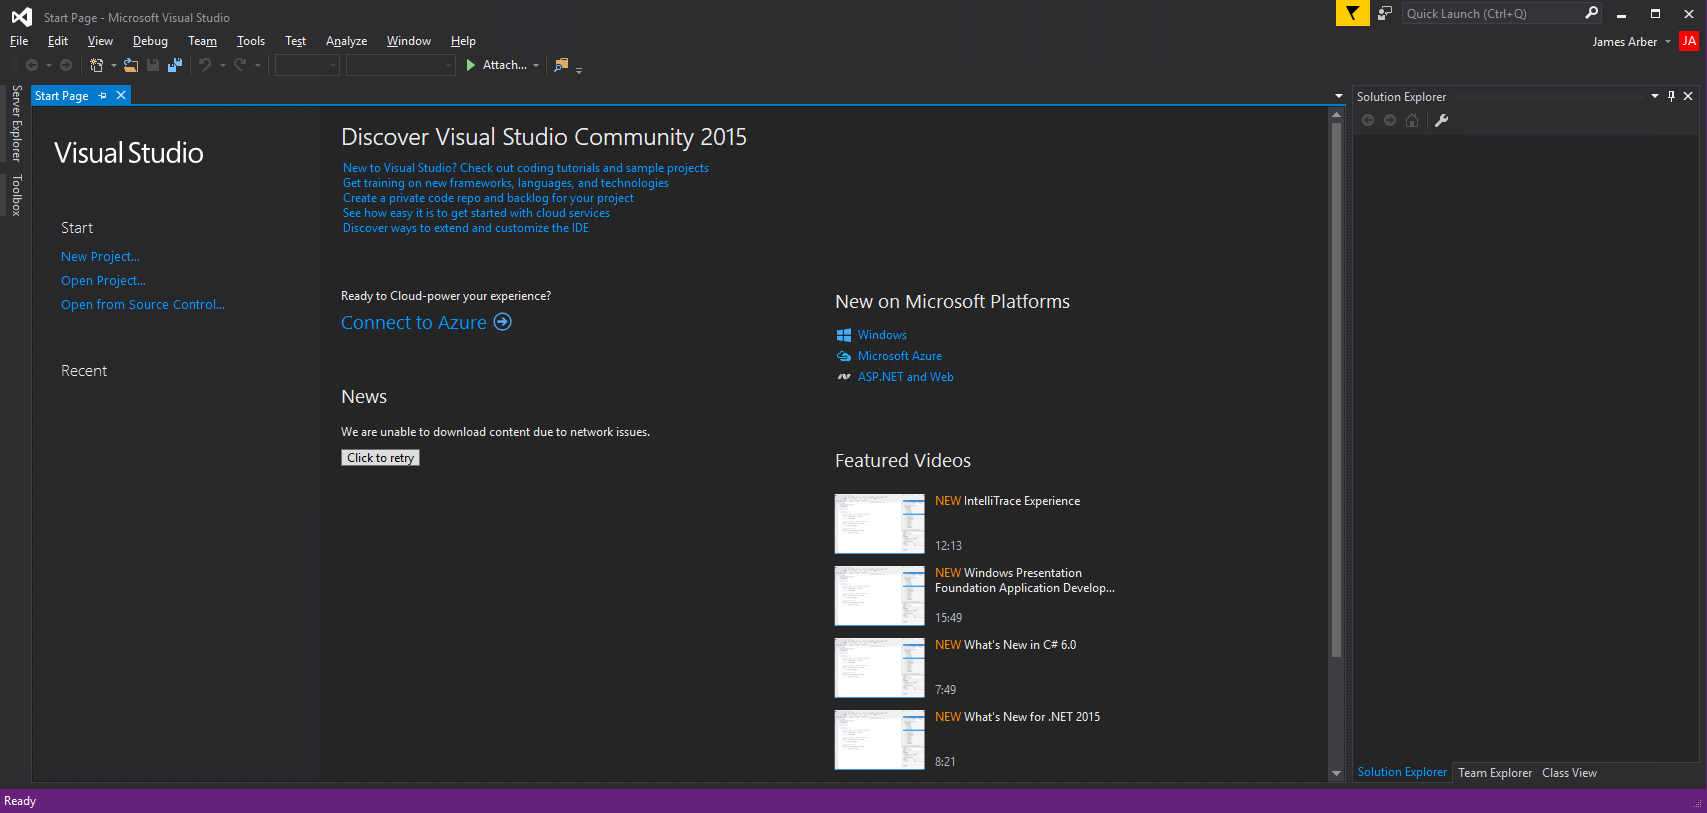This screenshot has width=1707, height=813.
Task: Toggle Auto Hide pin on Solution Explorer
Action: tap(1671, 96)
